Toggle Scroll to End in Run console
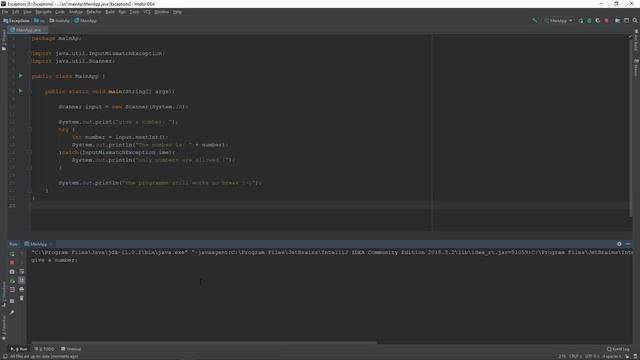The height and width of the screenshot is (360, 640). [22, 280]
